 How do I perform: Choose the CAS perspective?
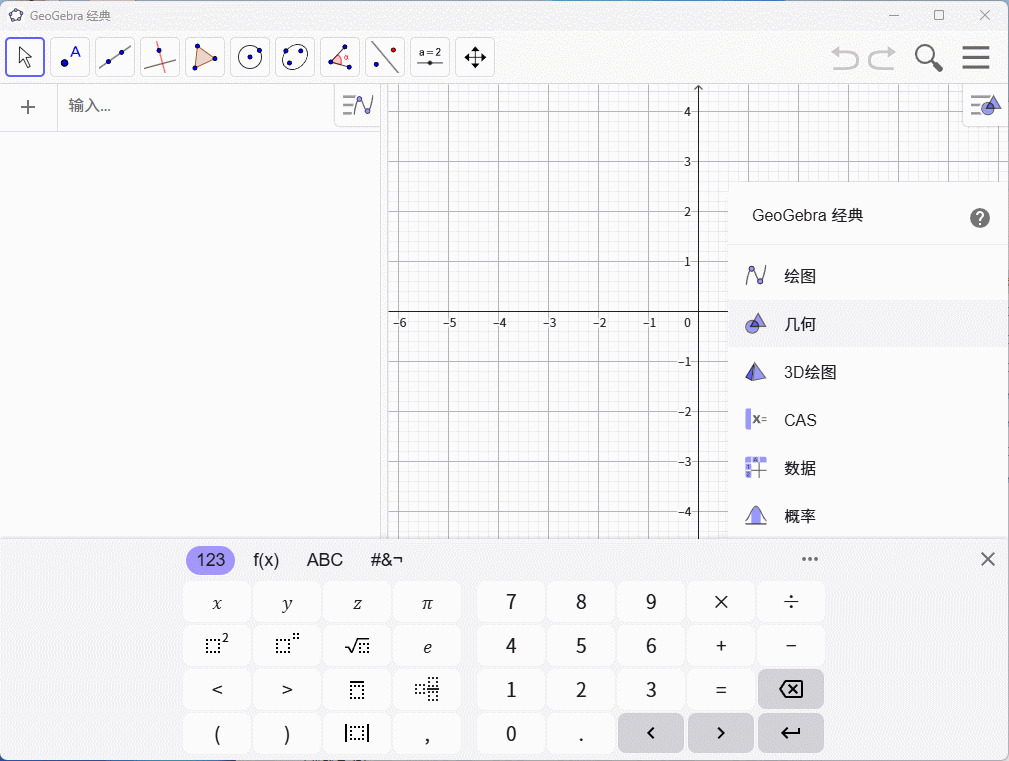click(x=868, y=419)
